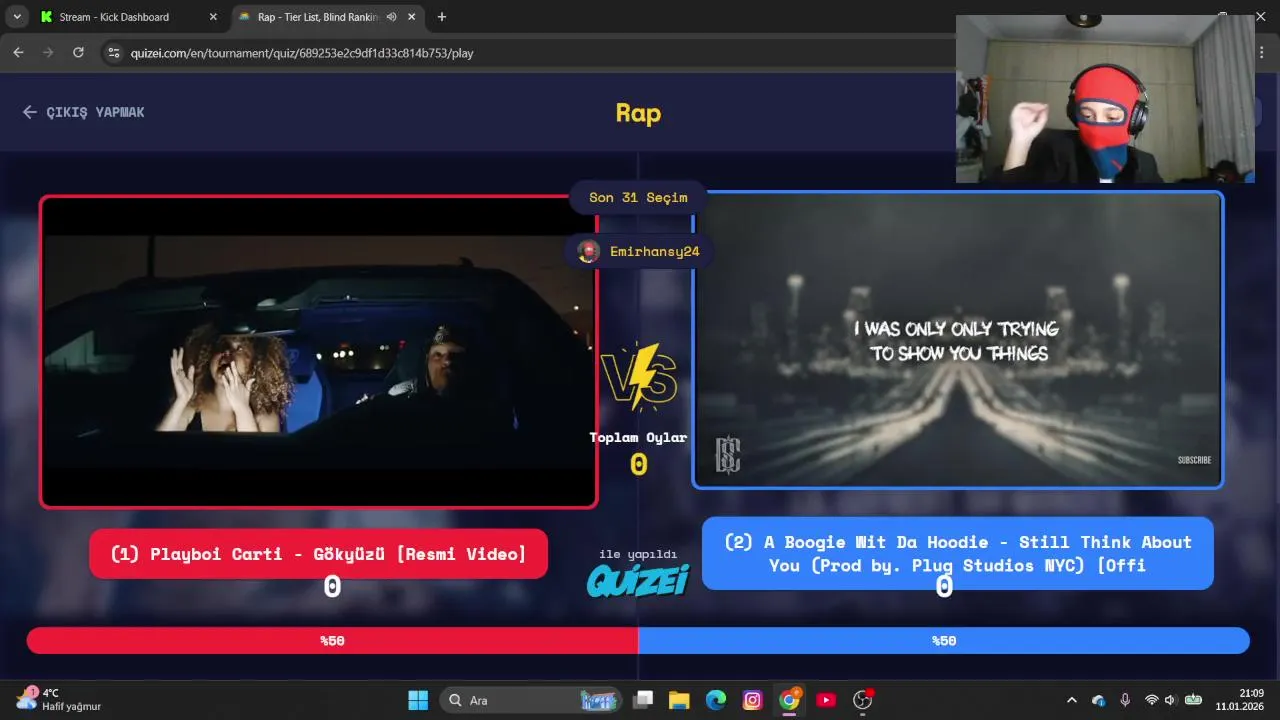Click the microphone tray icon
The width and height of the screenshot is (1280, 720).
[1125, 700]
